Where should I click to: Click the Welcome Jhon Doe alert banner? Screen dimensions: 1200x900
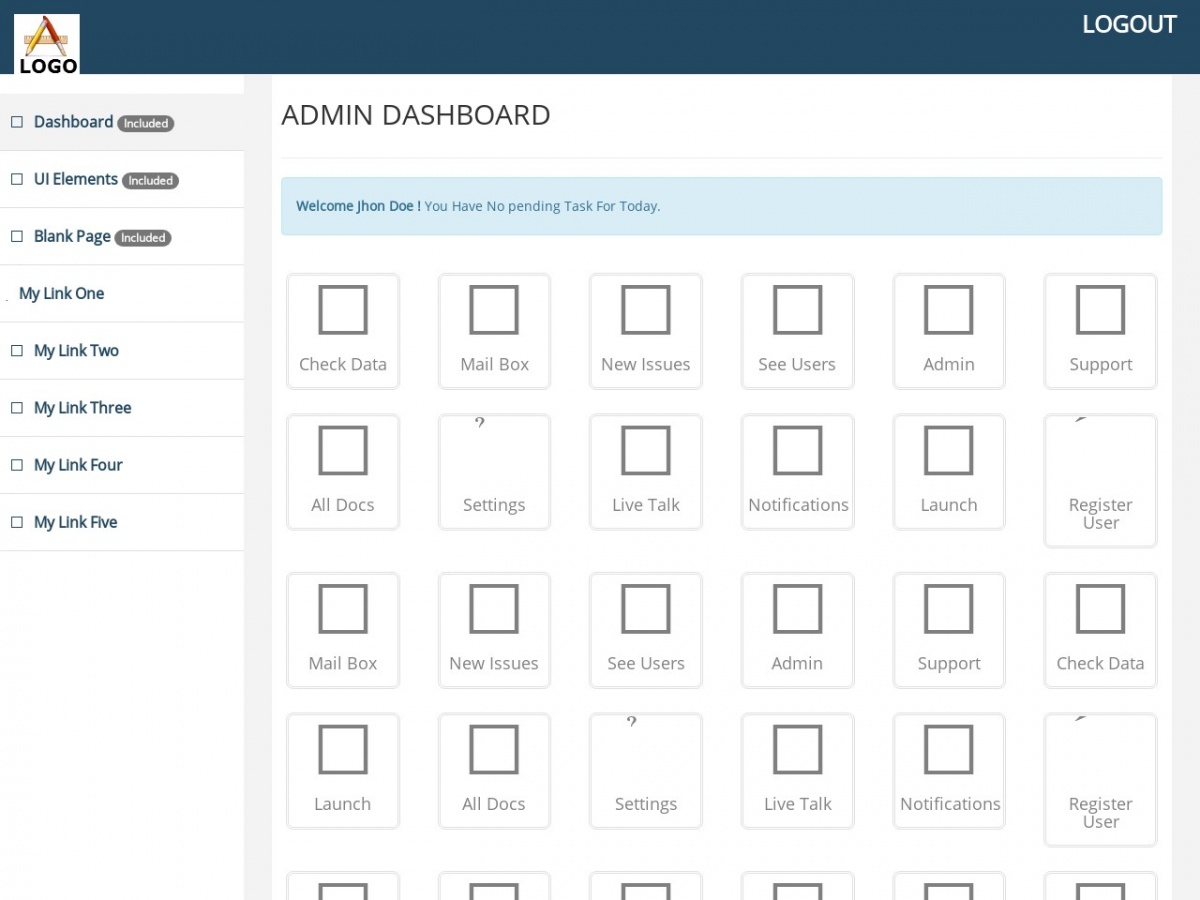tap(721, 206)
